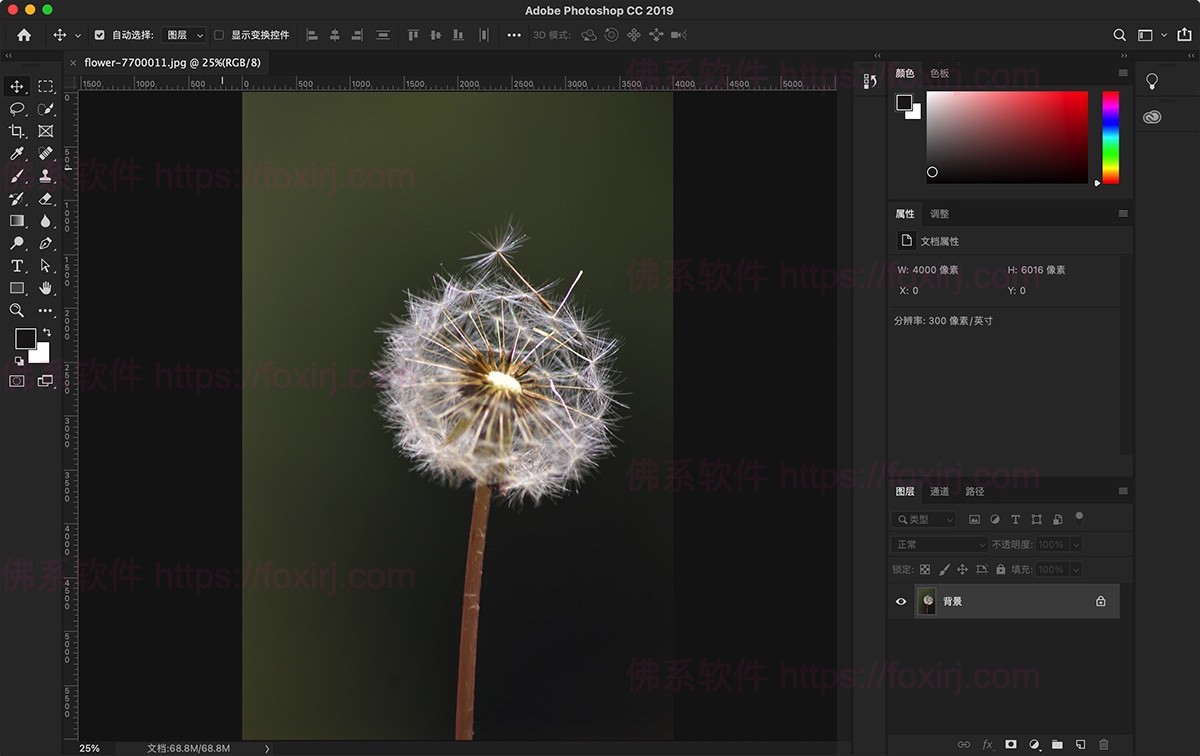This screenshot has width=1200, height=756.
Task: Check the 显示变换控件 checkbox
Action: [217, 34]
